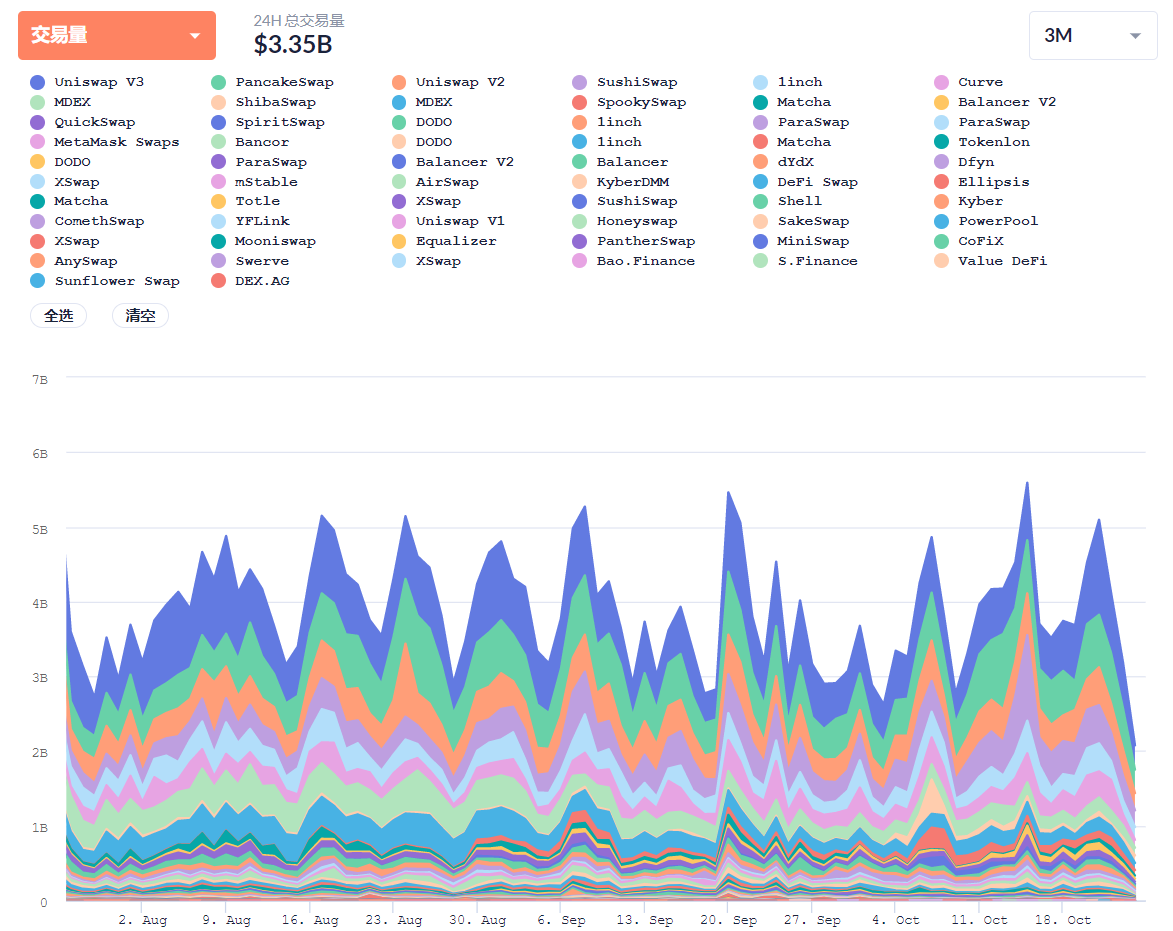Show or hide Mooniswap series
1173x931 pixels.
coord(263,242)
